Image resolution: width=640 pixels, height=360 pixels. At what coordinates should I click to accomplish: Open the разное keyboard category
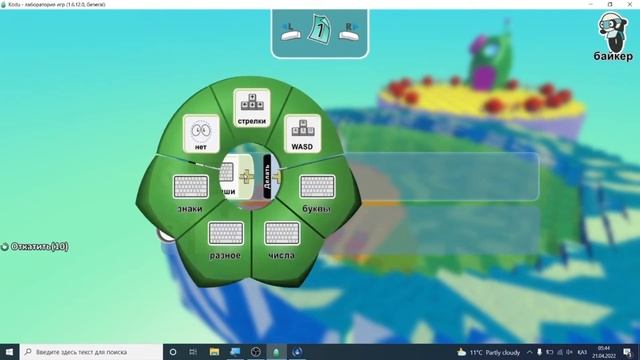[x=225, y=240]
